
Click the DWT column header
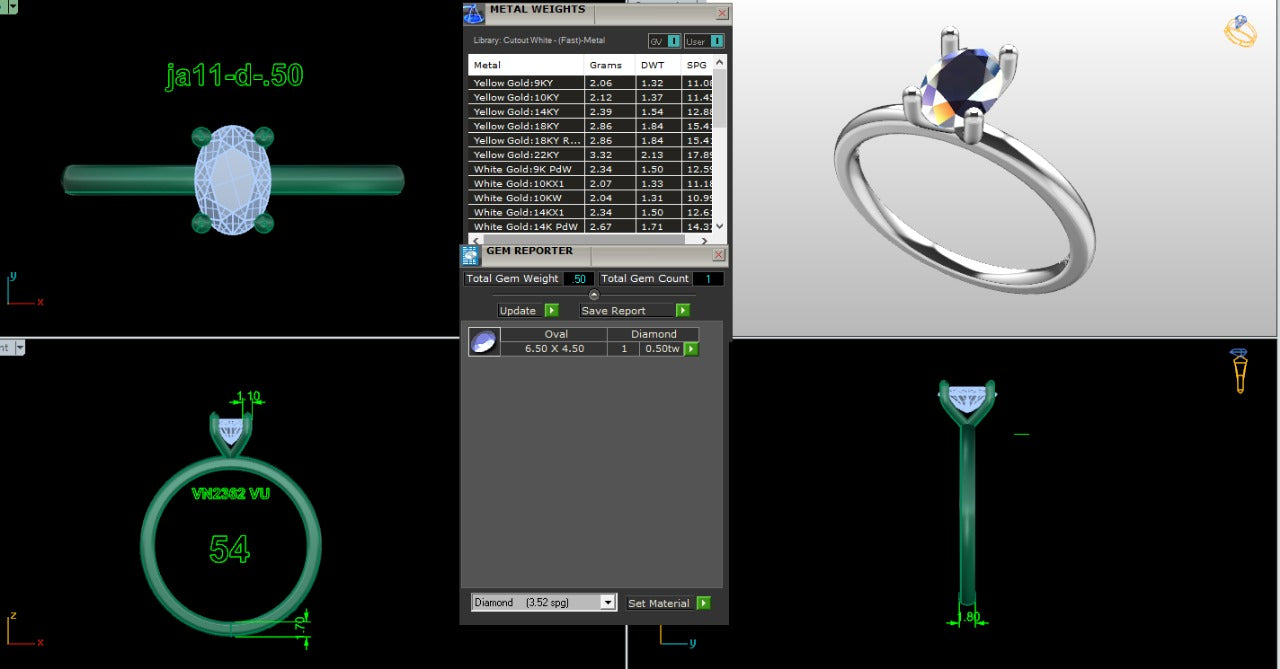[x=658, y=65]
